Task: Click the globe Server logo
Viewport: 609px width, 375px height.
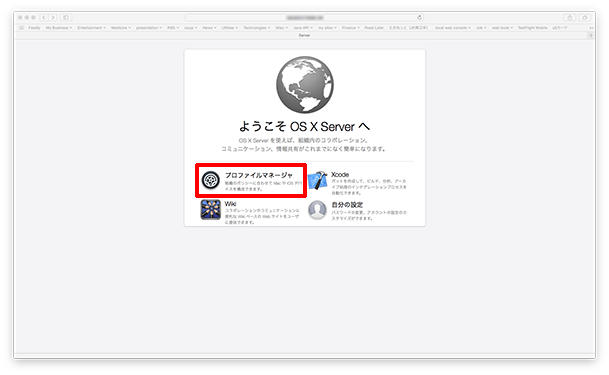Action: pyautogui.click(x=305, y=85)
